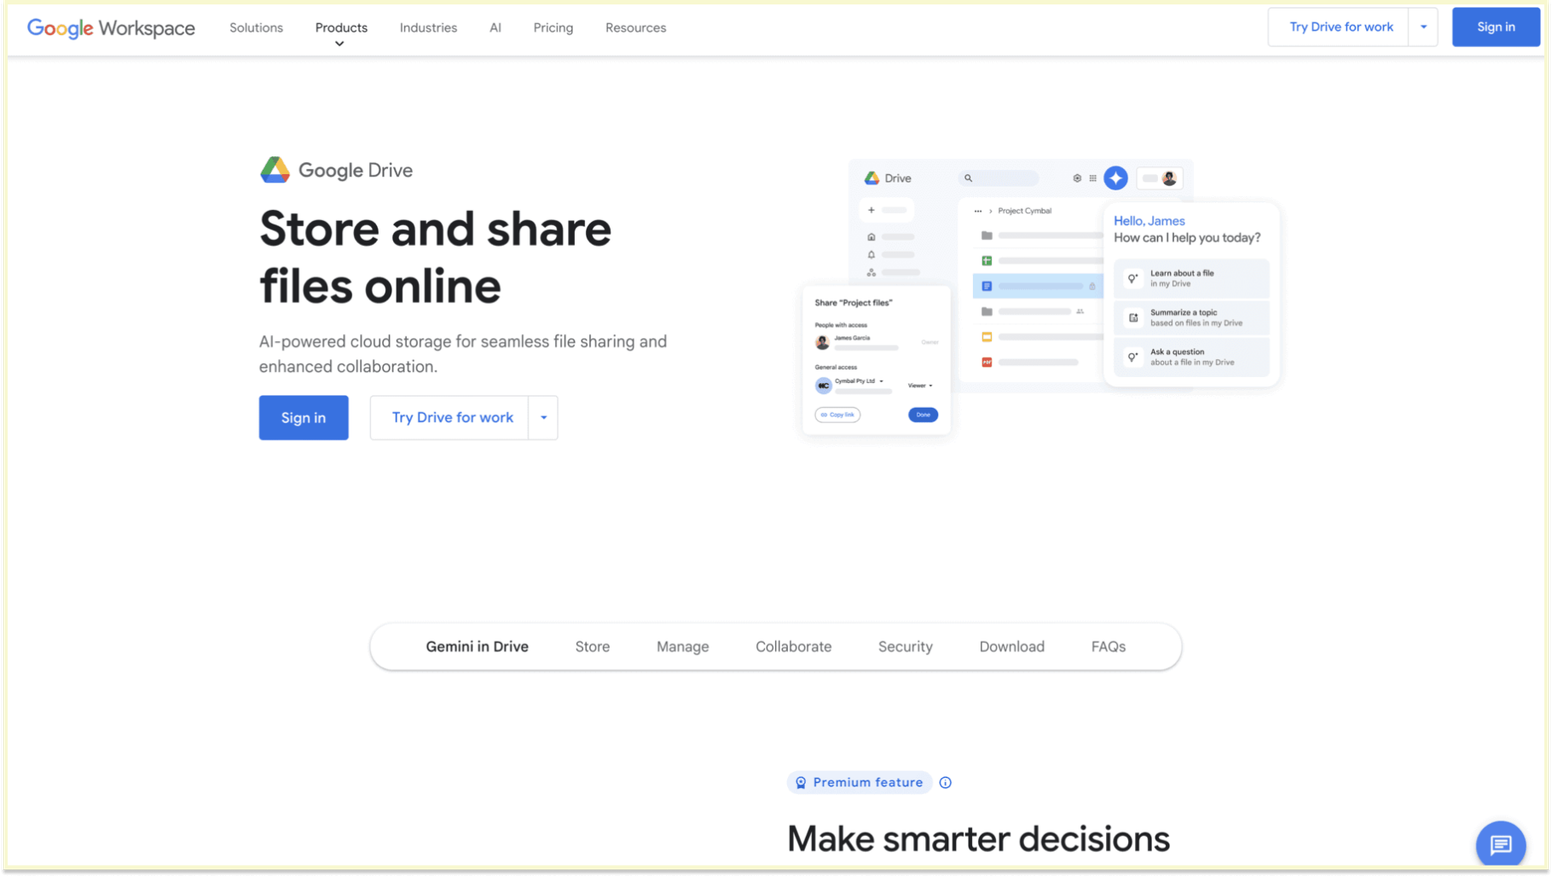Open the Industries menu
This screenshot has height=877, width=1552.
(x=428, y=28)
